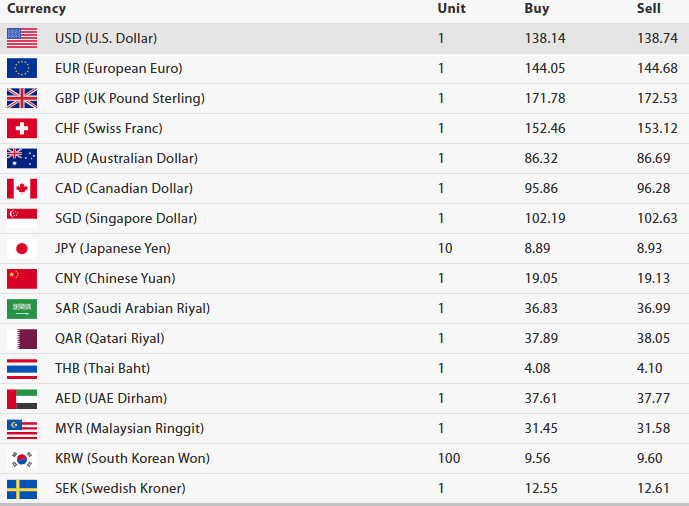The width and height of the screenshot is (689, 506).
Task: Click the CNY (Chinese Yuan) label
Action: [115, 278]
